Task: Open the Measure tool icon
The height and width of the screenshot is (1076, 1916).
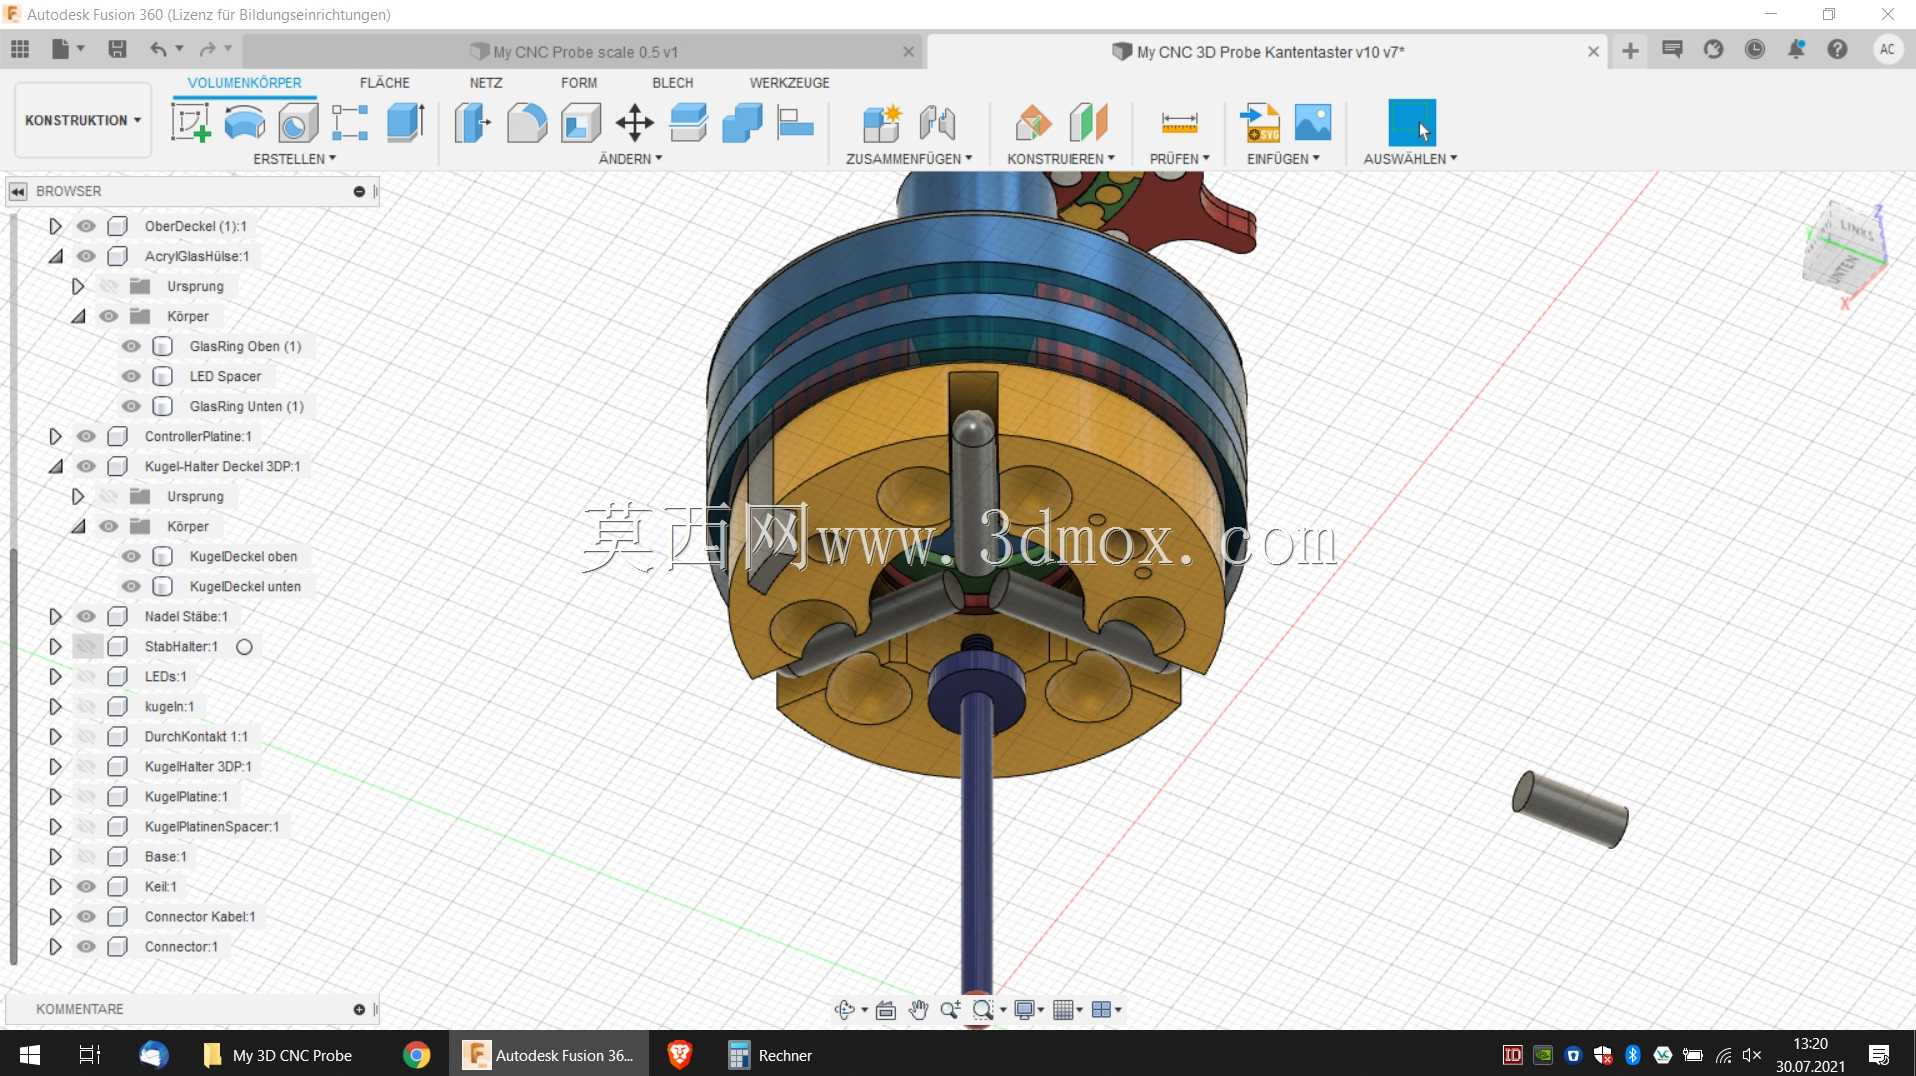Action: point(1179,122)
